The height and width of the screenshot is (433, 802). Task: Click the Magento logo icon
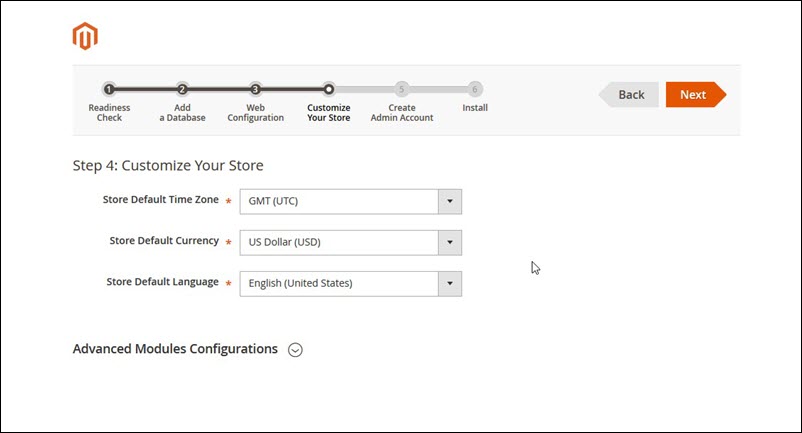tap(85, 37)
